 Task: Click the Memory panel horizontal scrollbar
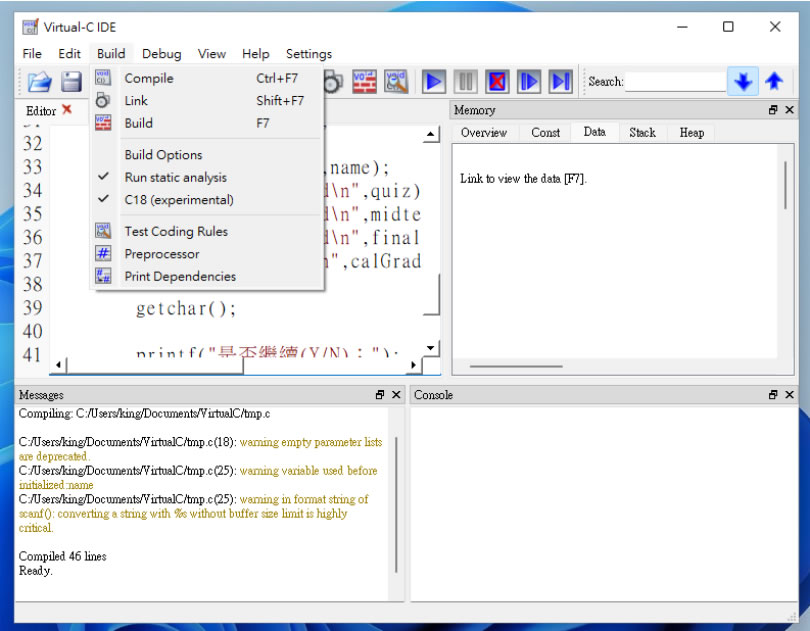pos(516,366)
